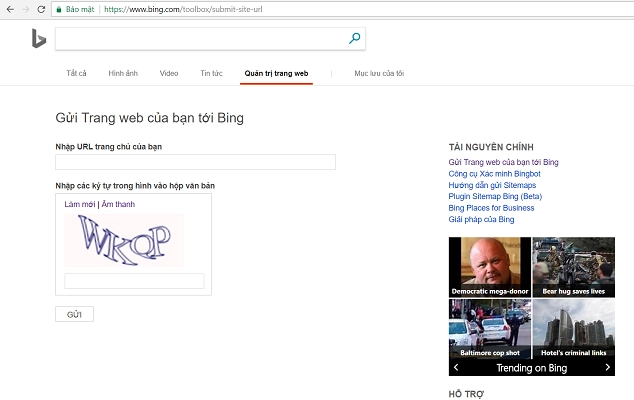This screenshot has width=634, height=400.
Task: Click the captcha text input box
Action: pyautogui.click(x=134, y=281)
